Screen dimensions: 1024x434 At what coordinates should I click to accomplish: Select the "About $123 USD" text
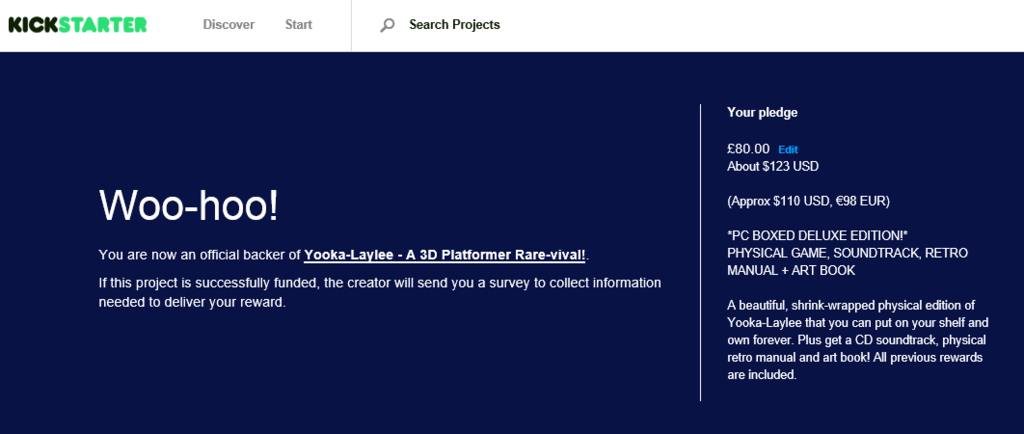[x=772, y=166]
